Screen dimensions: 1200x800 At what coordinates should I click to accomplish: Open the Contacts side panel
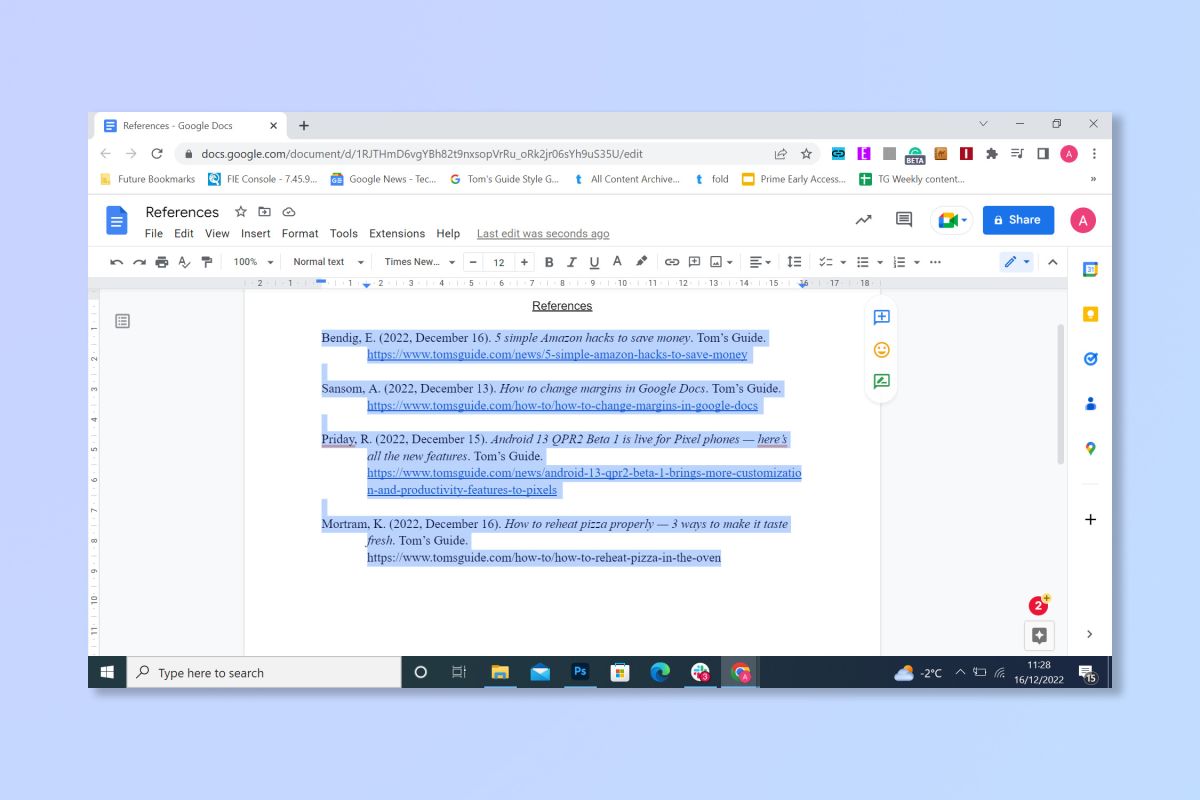1091,404
